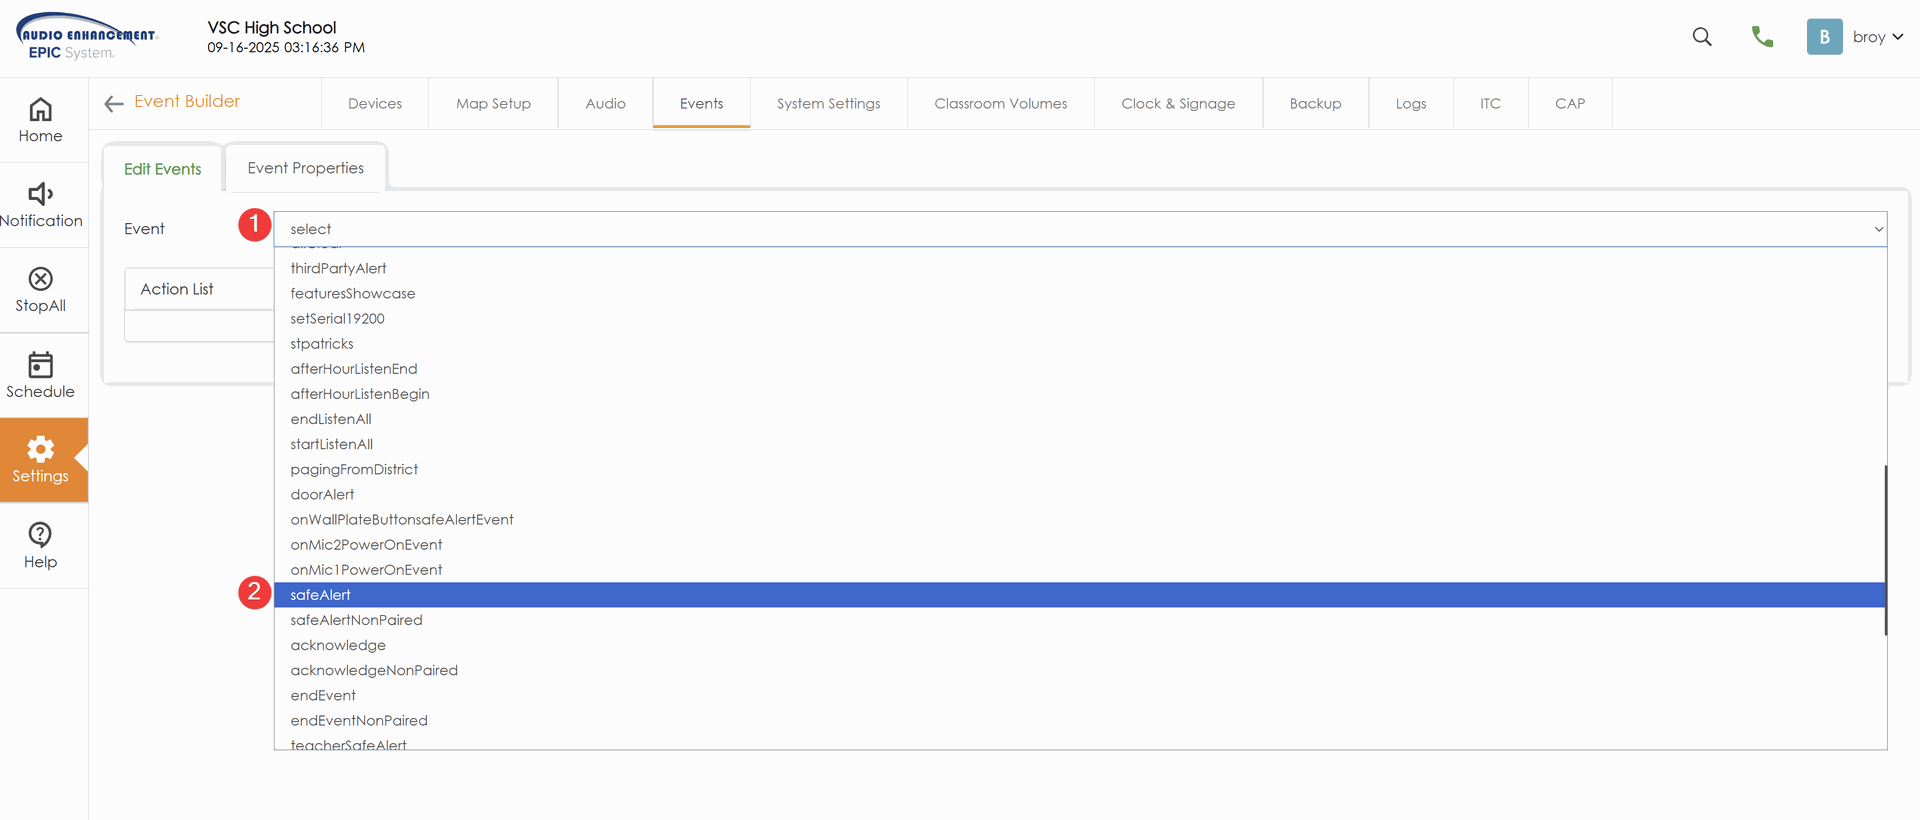Click the event list scrollbar
Screen dimensions: 1920x820
[x=1885, y=550]
